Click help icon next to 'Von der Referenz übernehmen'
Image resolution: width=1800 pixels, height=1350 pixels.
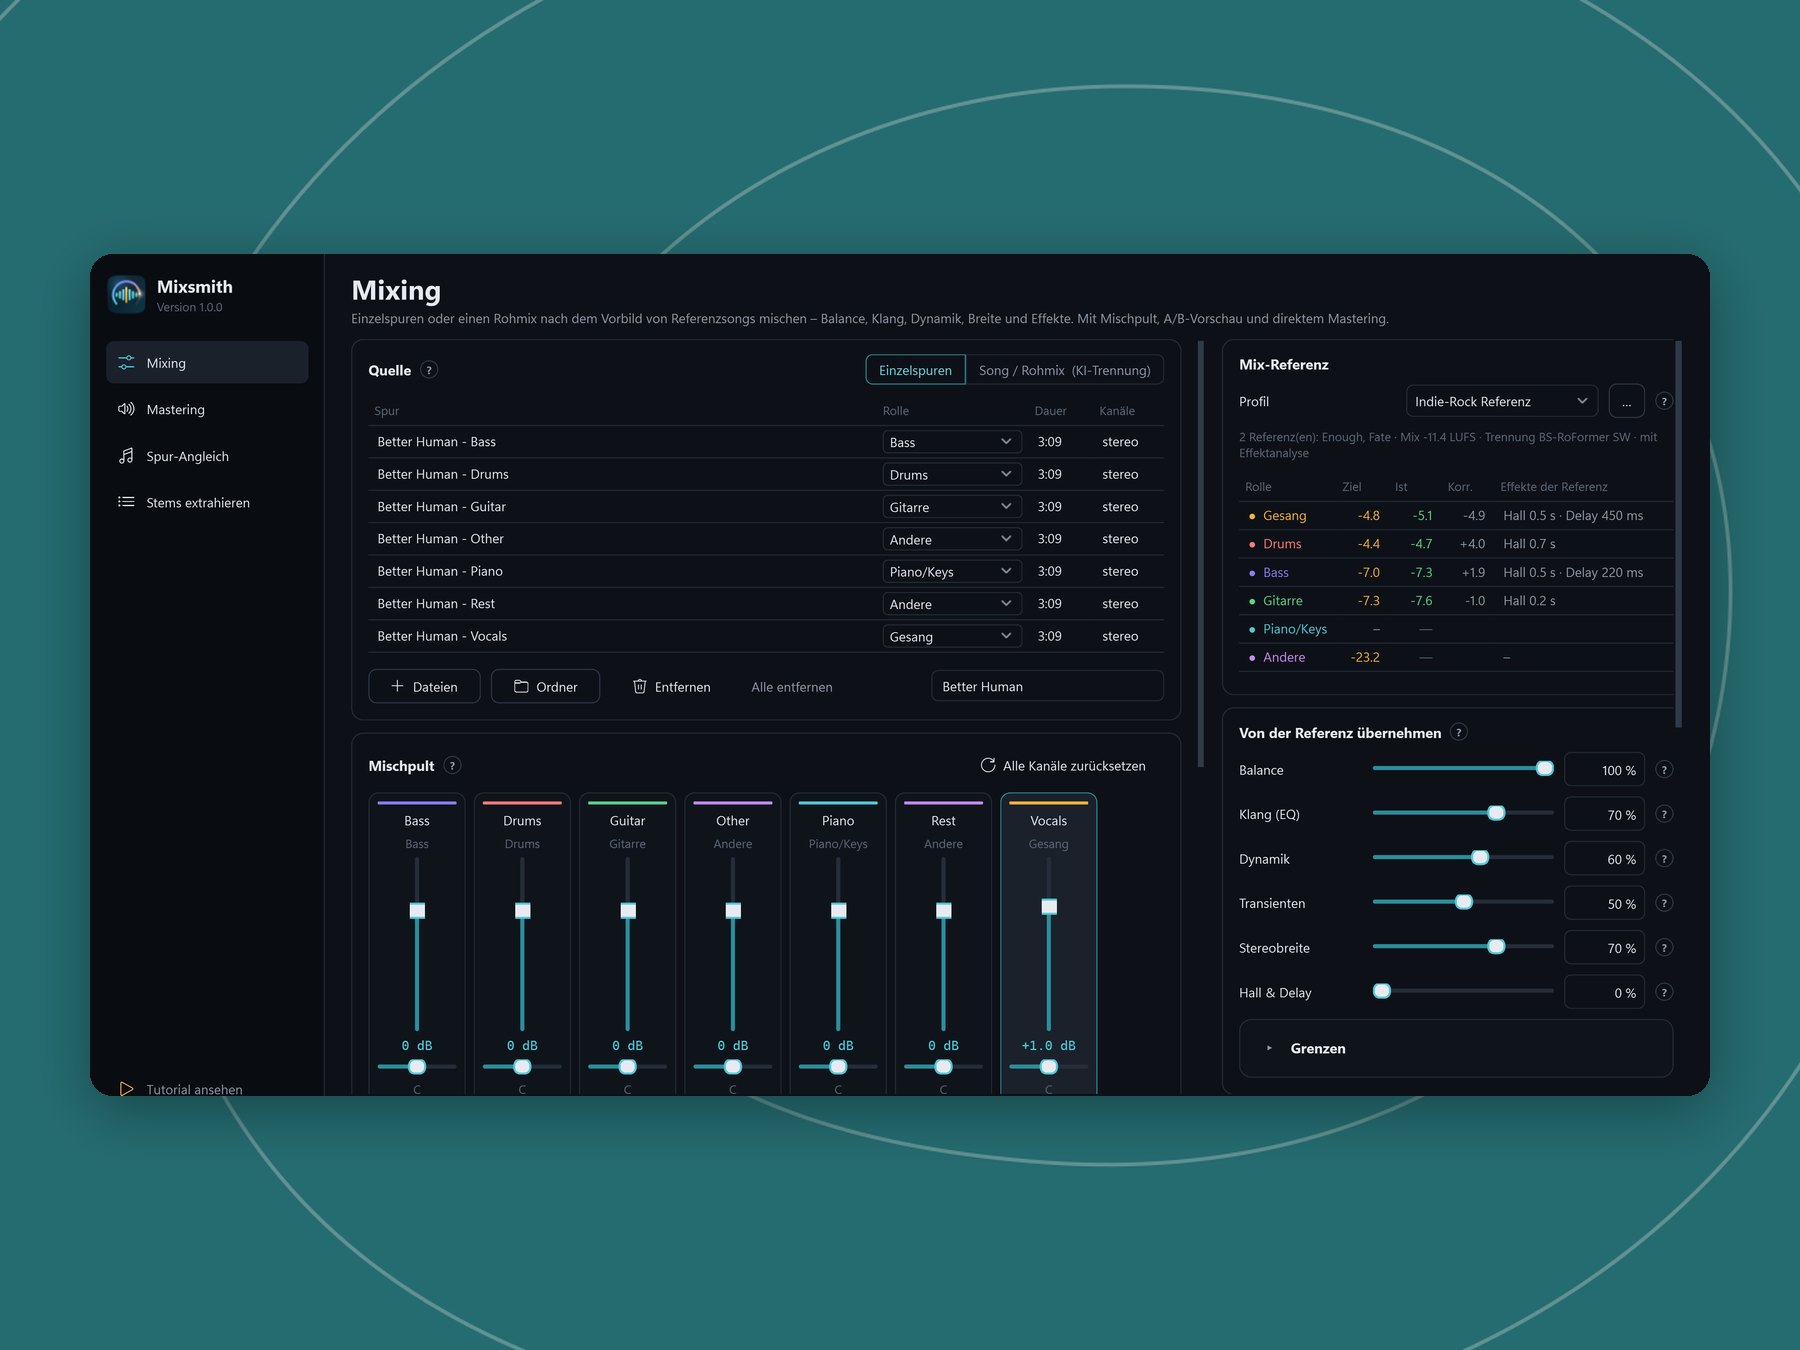click(x=1459, y=732)
